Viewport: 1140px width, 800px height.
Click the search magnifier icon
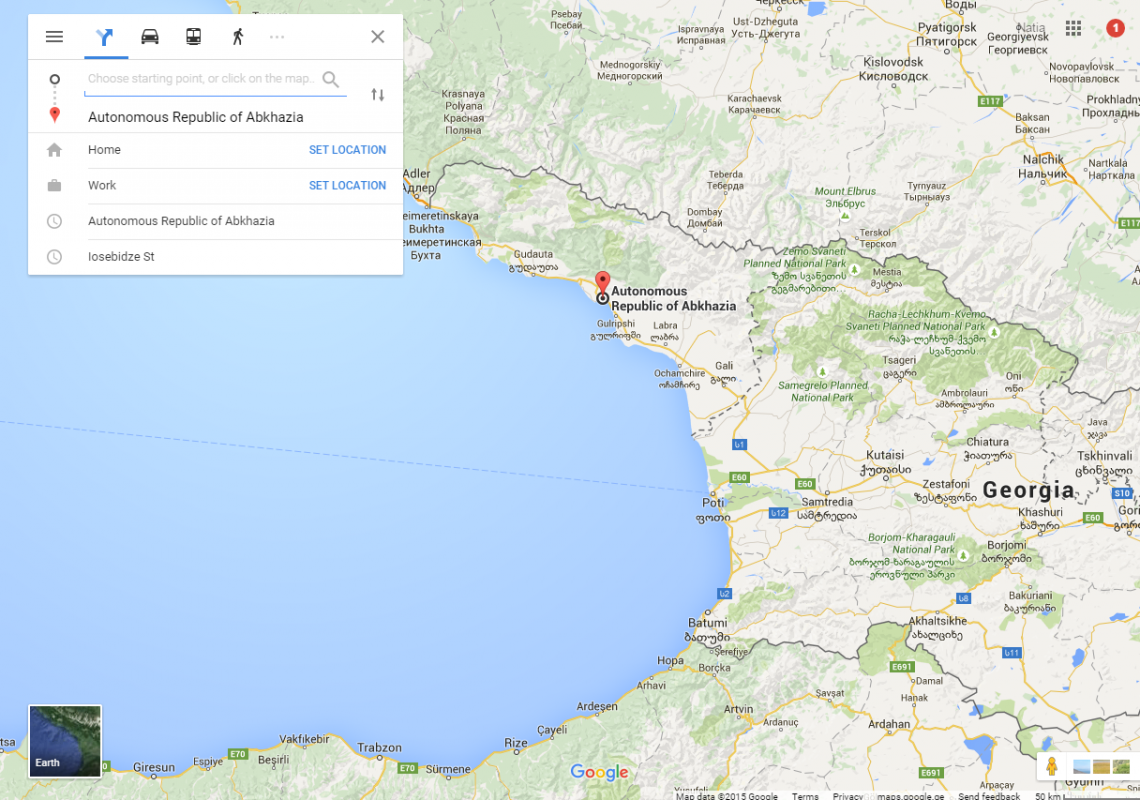[331, 79]
